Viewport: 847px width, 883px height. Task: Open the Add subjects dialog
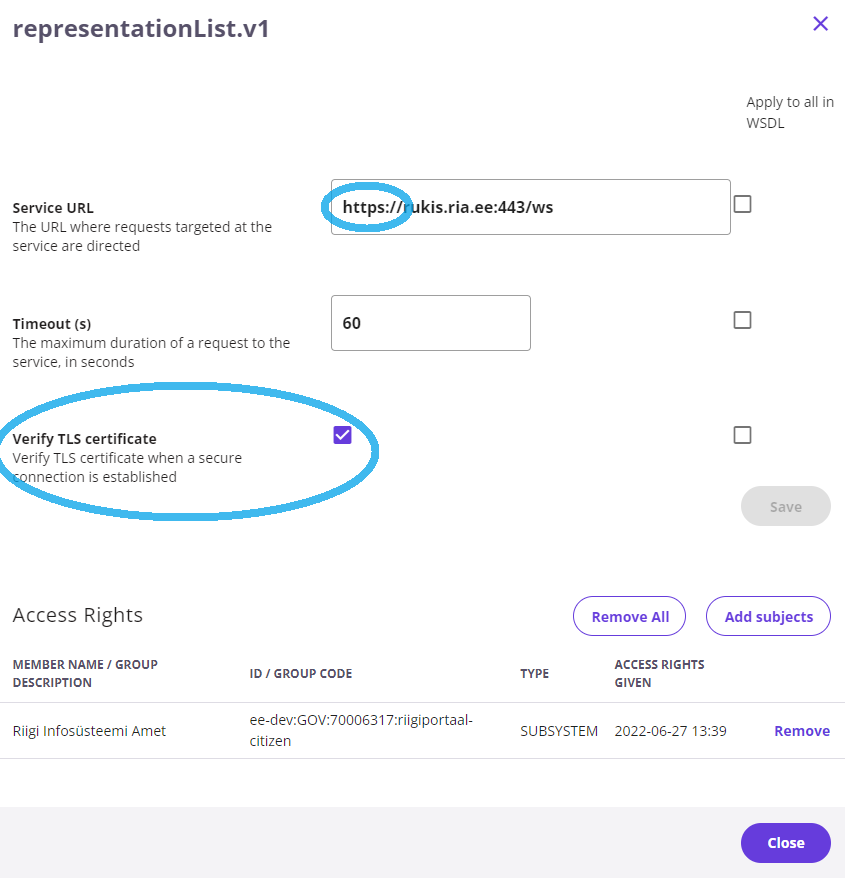[768, 617]
